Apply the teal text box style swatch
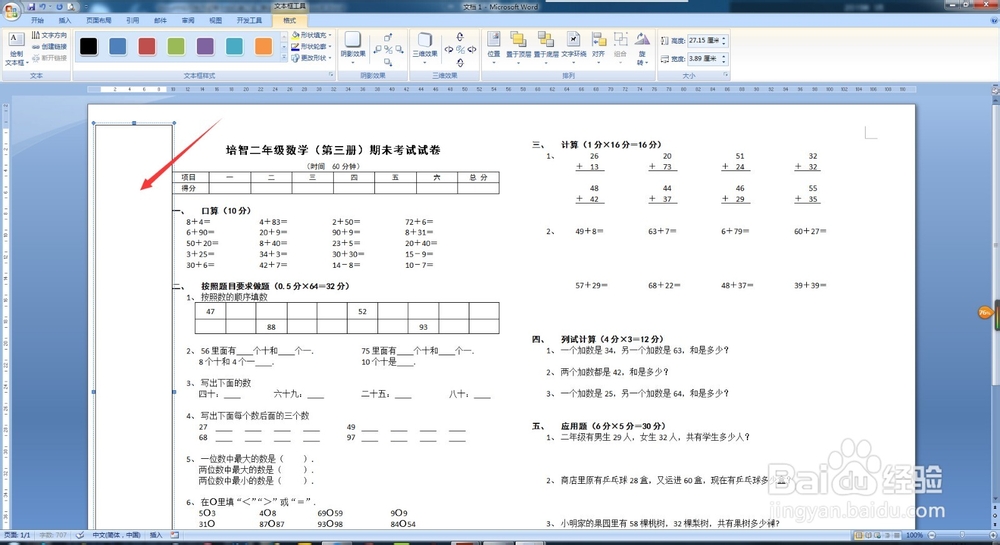The height and width of the screenshot is (545, 1000). click(x=235, y=46)
